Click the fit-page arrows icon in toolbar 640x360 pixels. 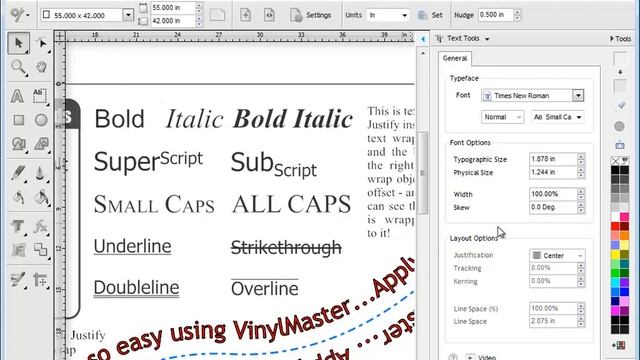click(x=269, y=15)
